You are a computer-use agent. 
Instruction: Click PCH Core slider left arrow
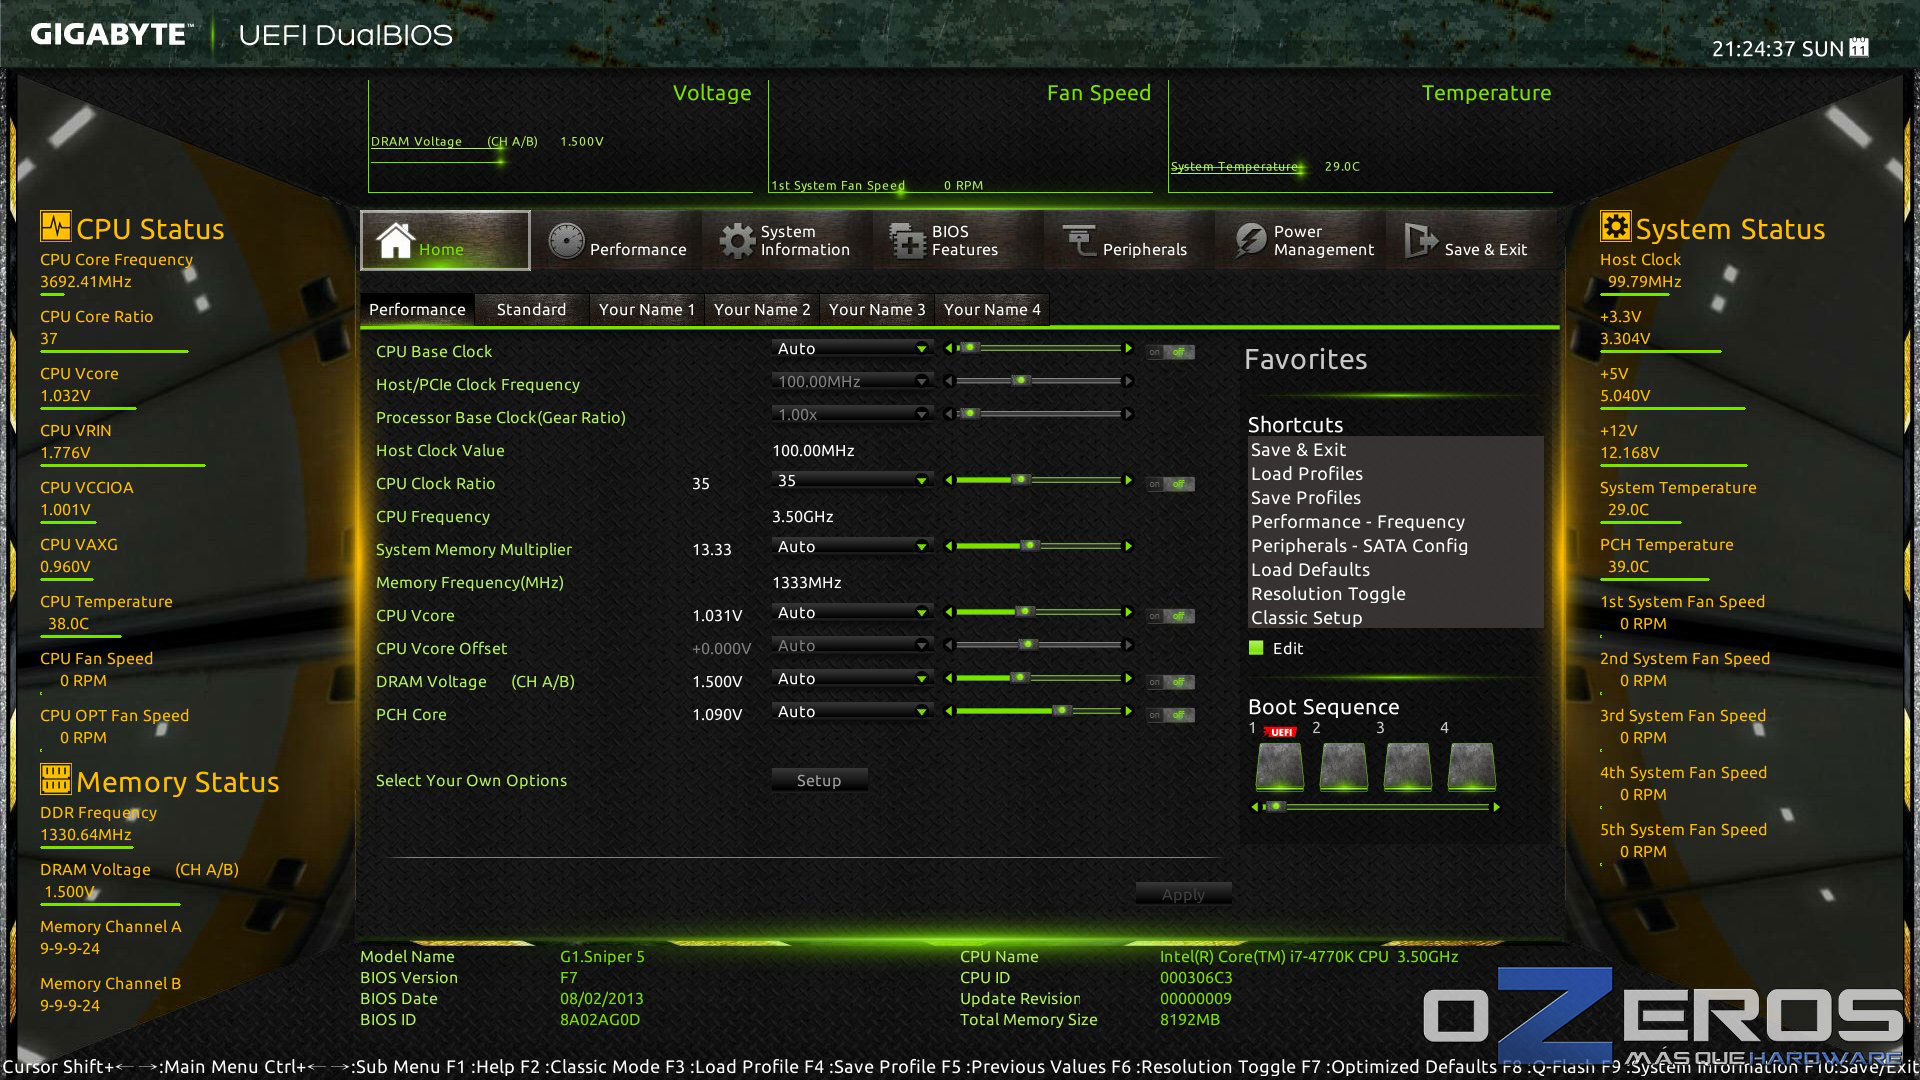tap(948, 711)
